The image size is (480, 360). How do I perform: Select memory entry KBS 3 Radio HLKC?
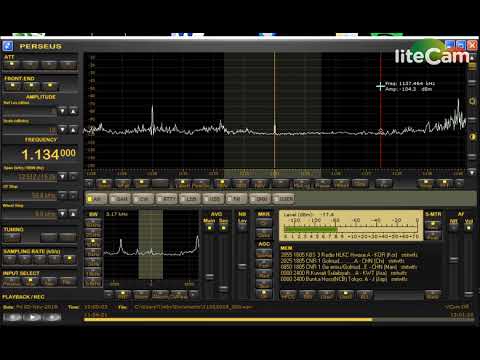(349, 255)
